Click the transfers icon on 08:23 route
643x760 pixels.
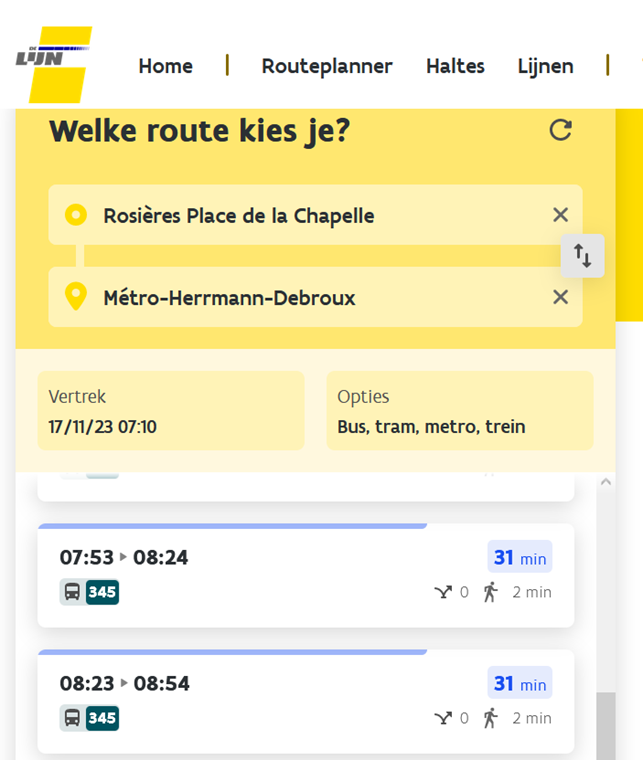[x=443, y=718]
